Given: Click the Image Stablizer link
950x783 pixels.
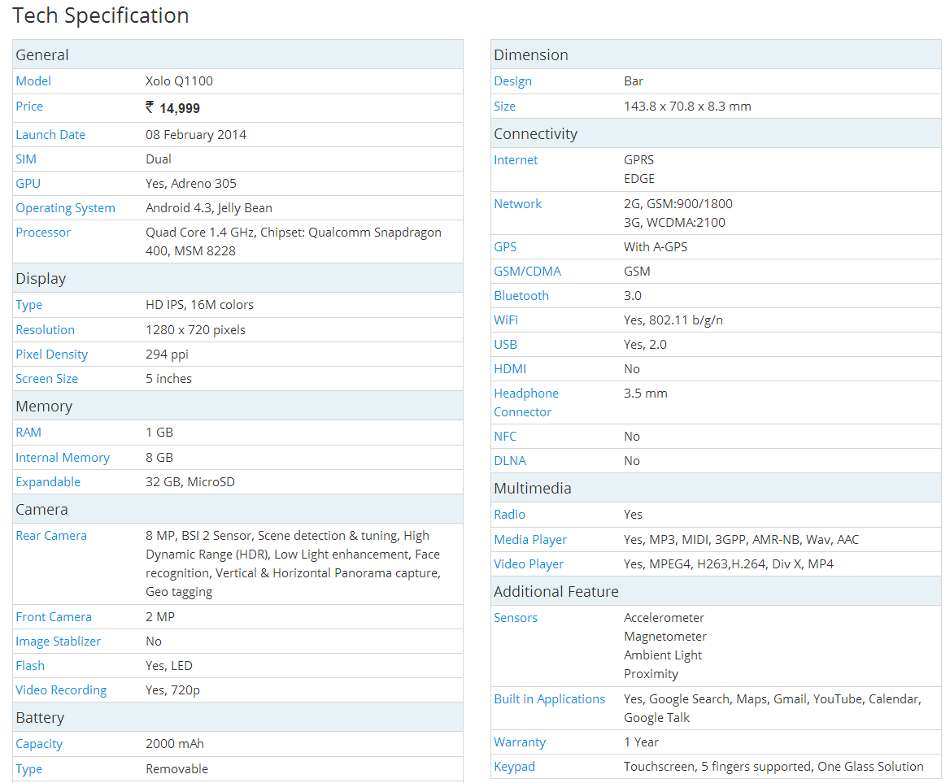Looking at the screenshot, I should [58, 641].
